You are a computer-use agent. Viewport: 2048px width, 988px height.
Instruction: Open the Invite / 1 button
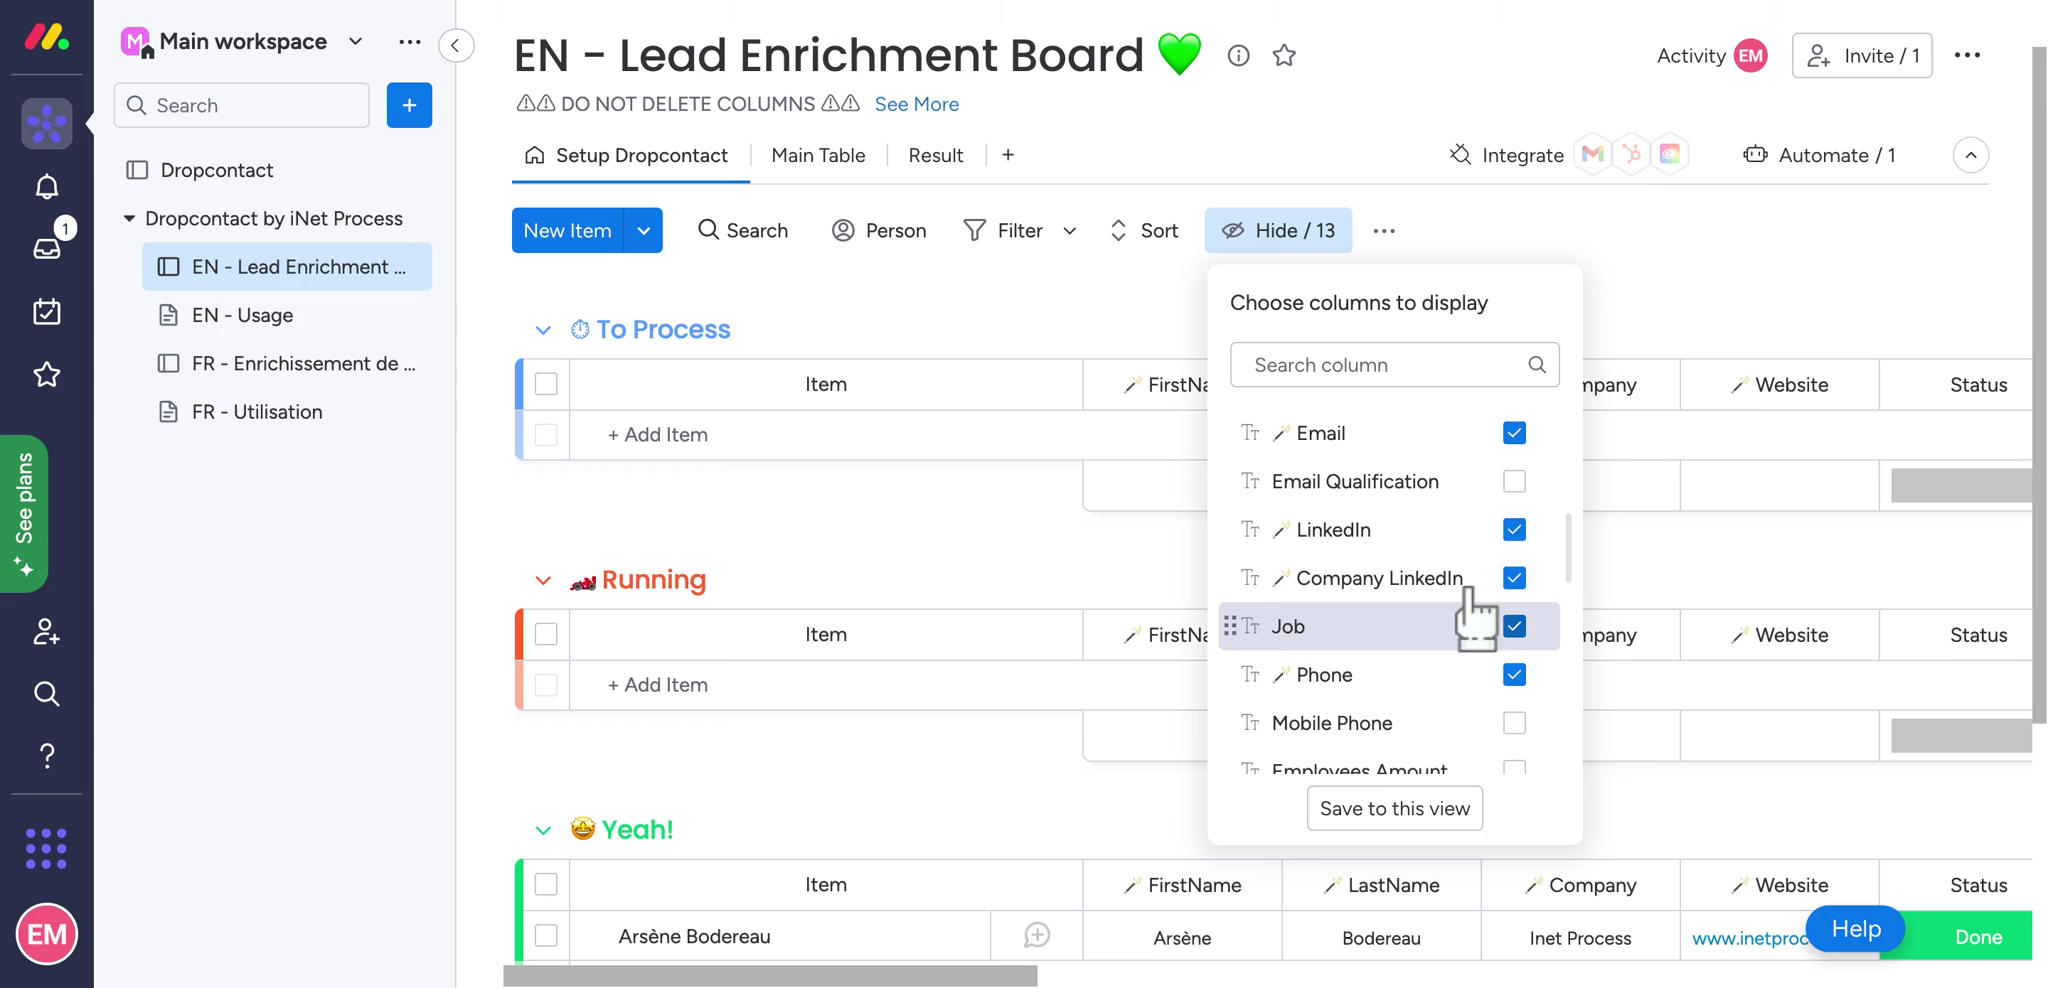[x=1861, y=56]
